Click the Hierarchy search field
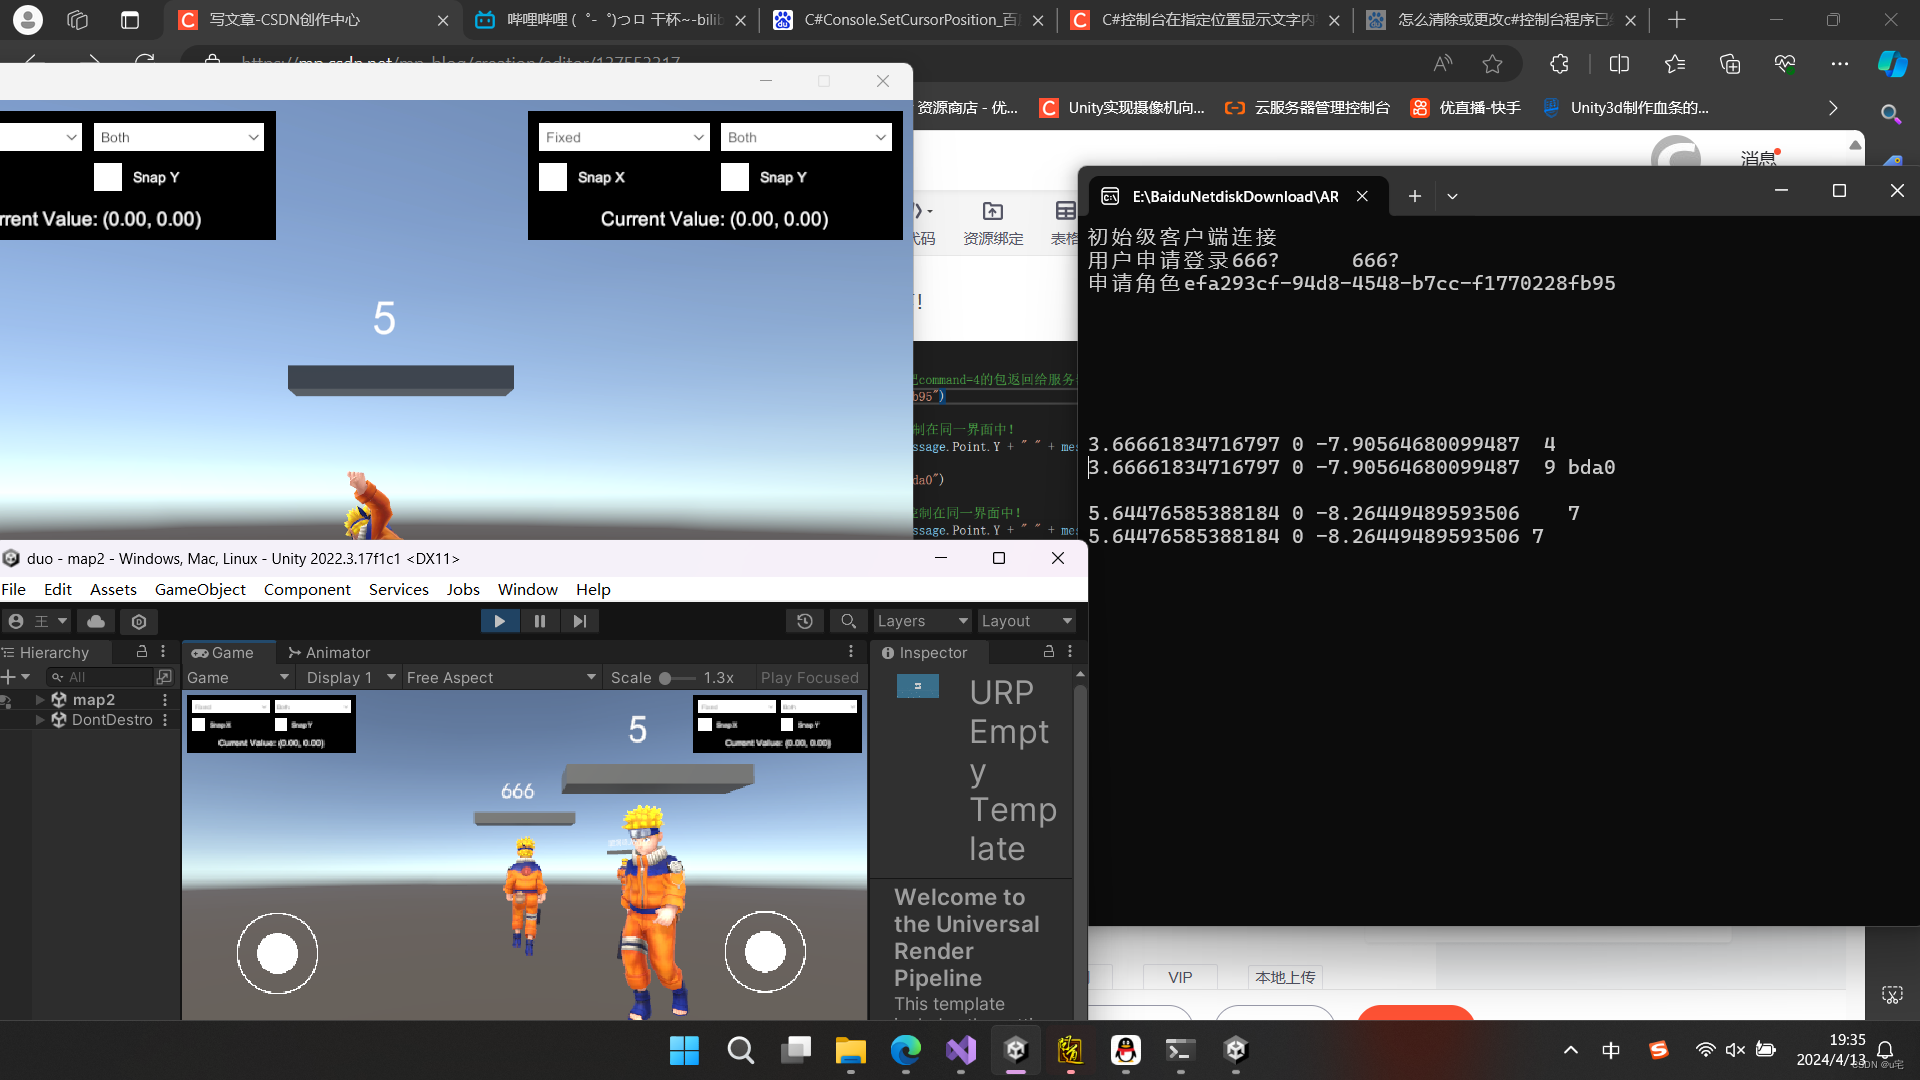 [100, 676]
